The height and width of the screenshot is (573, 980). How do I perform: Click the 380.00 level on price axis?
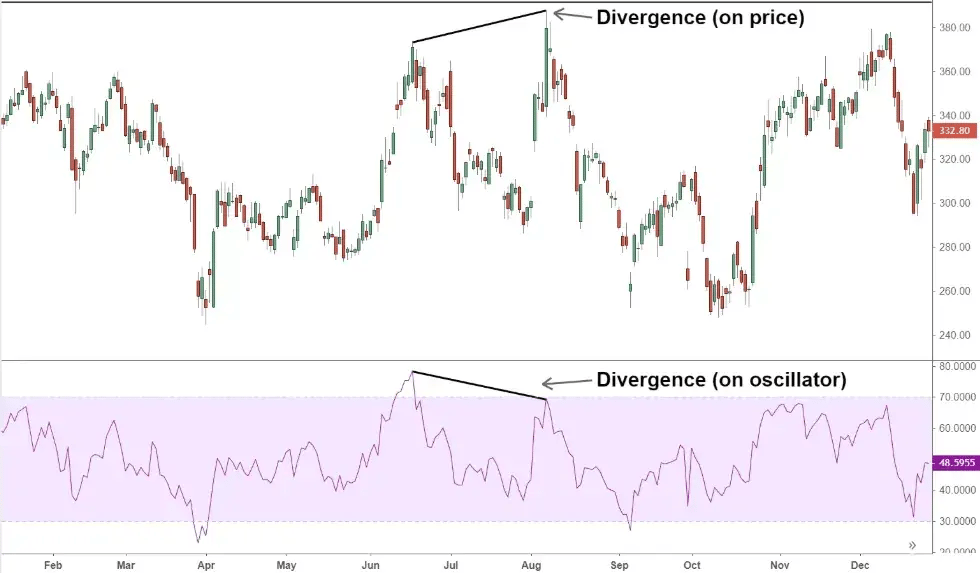954,28
